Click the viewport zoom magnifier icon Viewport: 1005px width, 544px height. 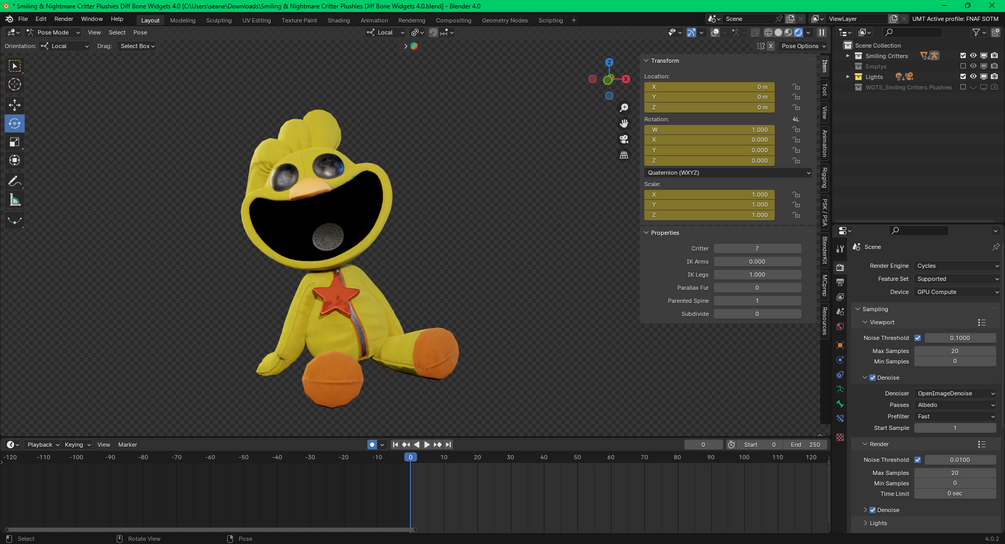pos(624,108)
